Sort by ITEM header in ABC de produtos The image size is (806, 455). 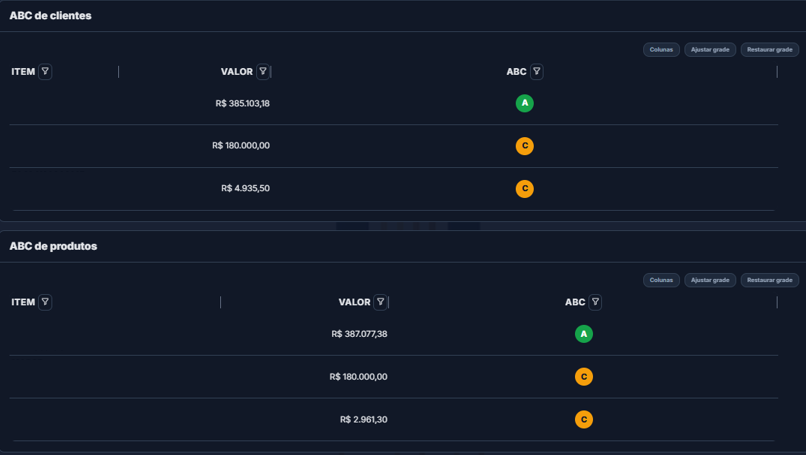pos(23,302)
